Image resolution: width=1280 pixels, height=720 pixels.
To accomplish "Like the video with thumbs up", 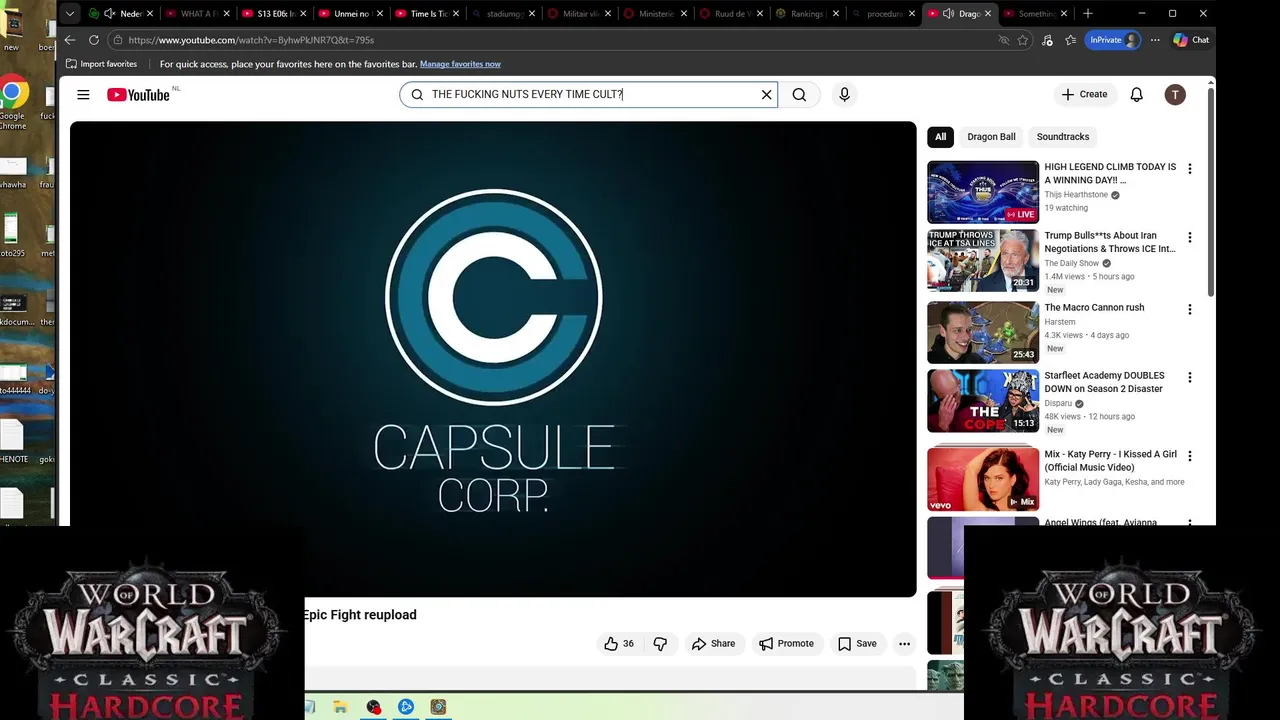I will (619, 644).
